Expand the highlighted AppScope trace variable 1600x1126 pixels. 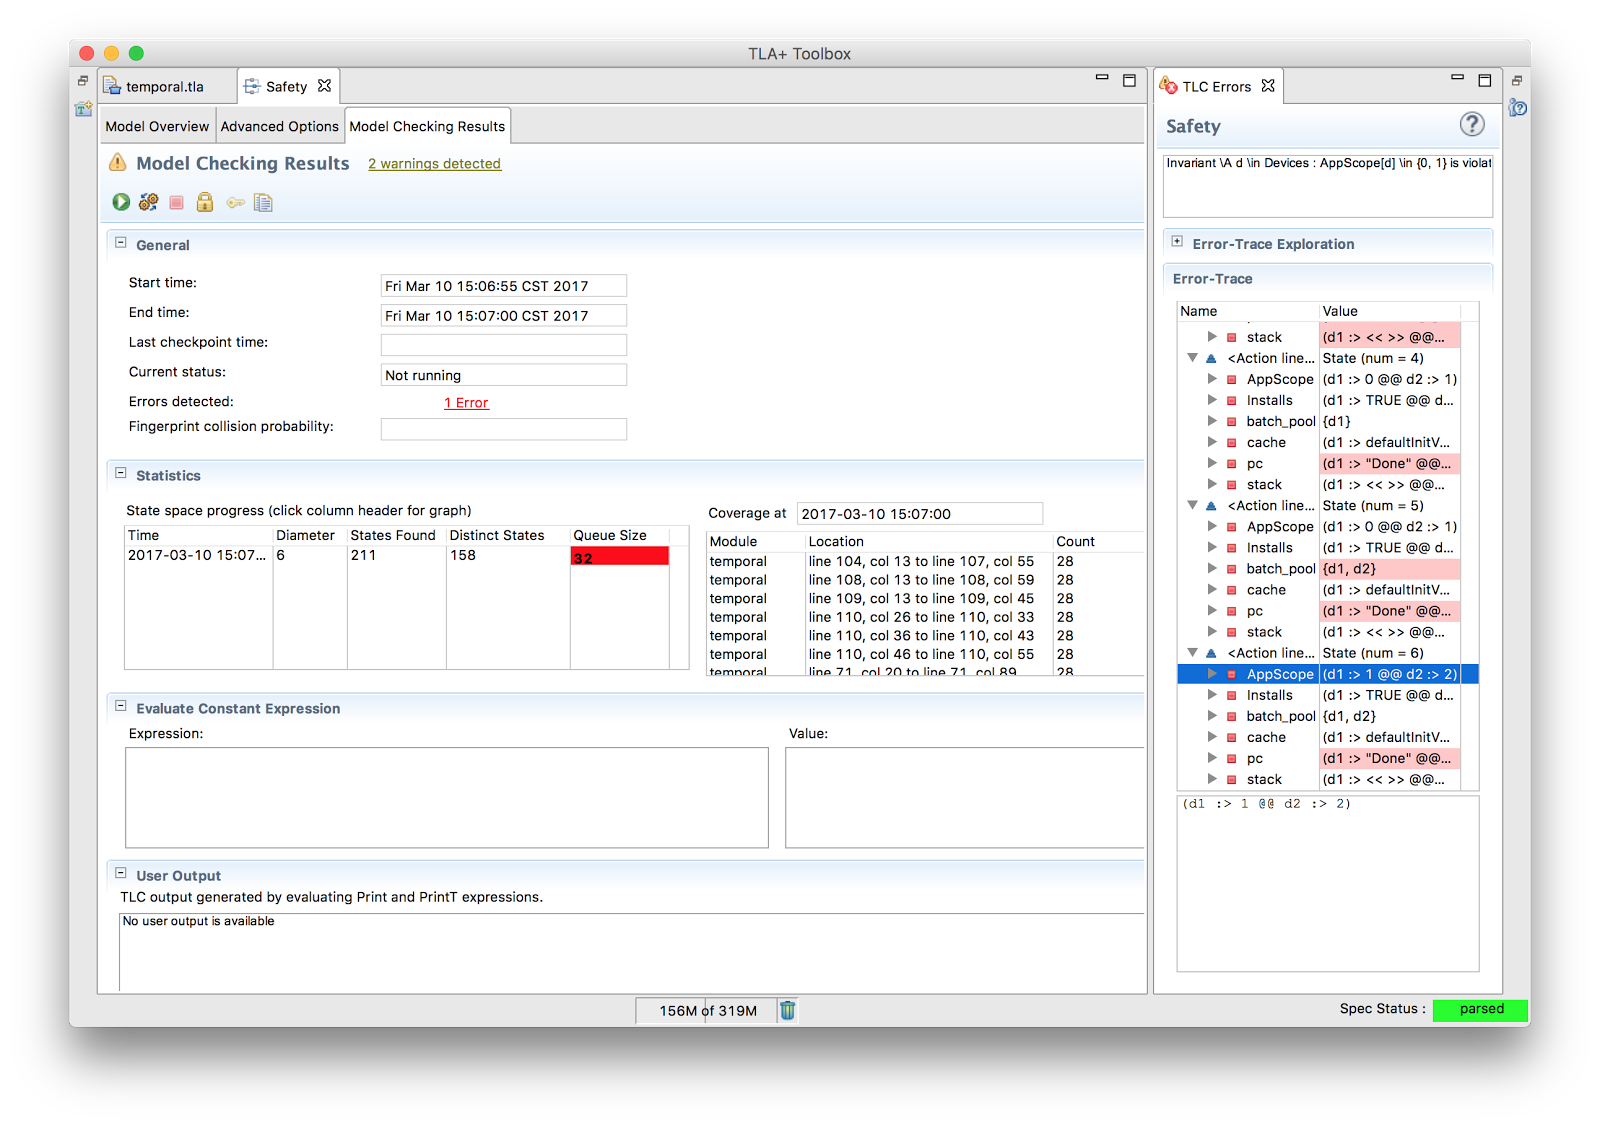click(x=1212, y=674)
